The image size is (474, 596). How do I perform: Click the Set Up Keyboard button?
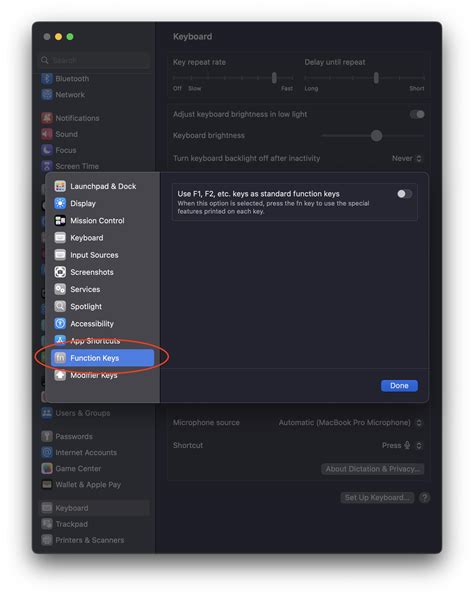377,497
